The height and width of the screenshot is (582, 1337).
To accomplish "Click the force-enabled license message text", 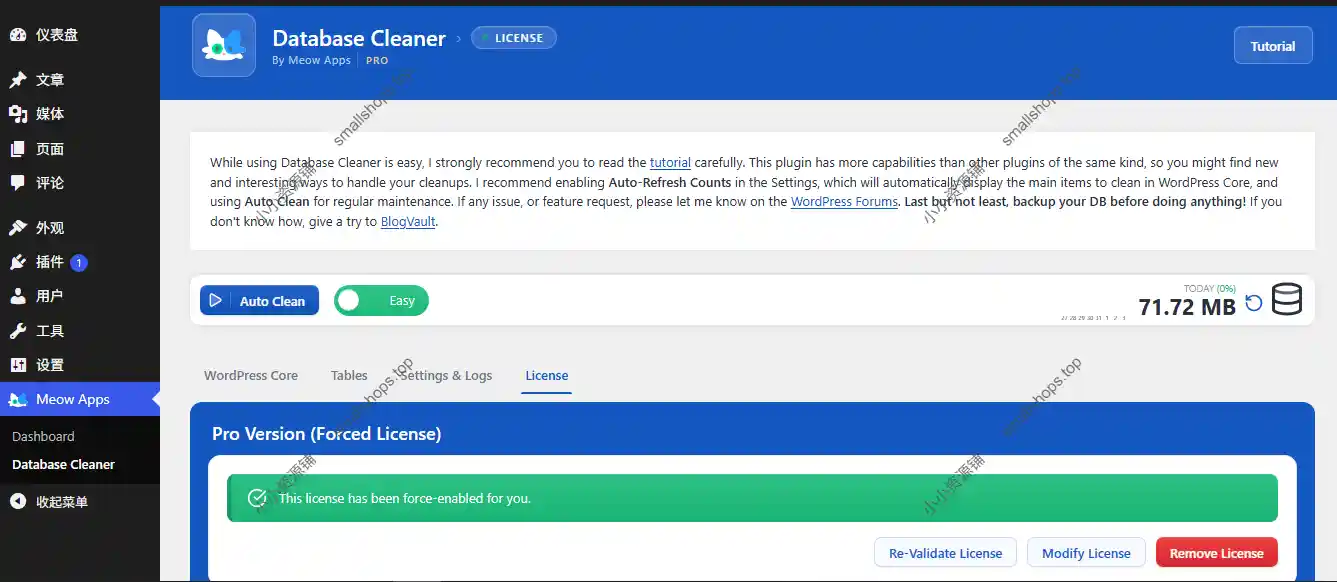I will pyautogui.click(x=405, y=498).
